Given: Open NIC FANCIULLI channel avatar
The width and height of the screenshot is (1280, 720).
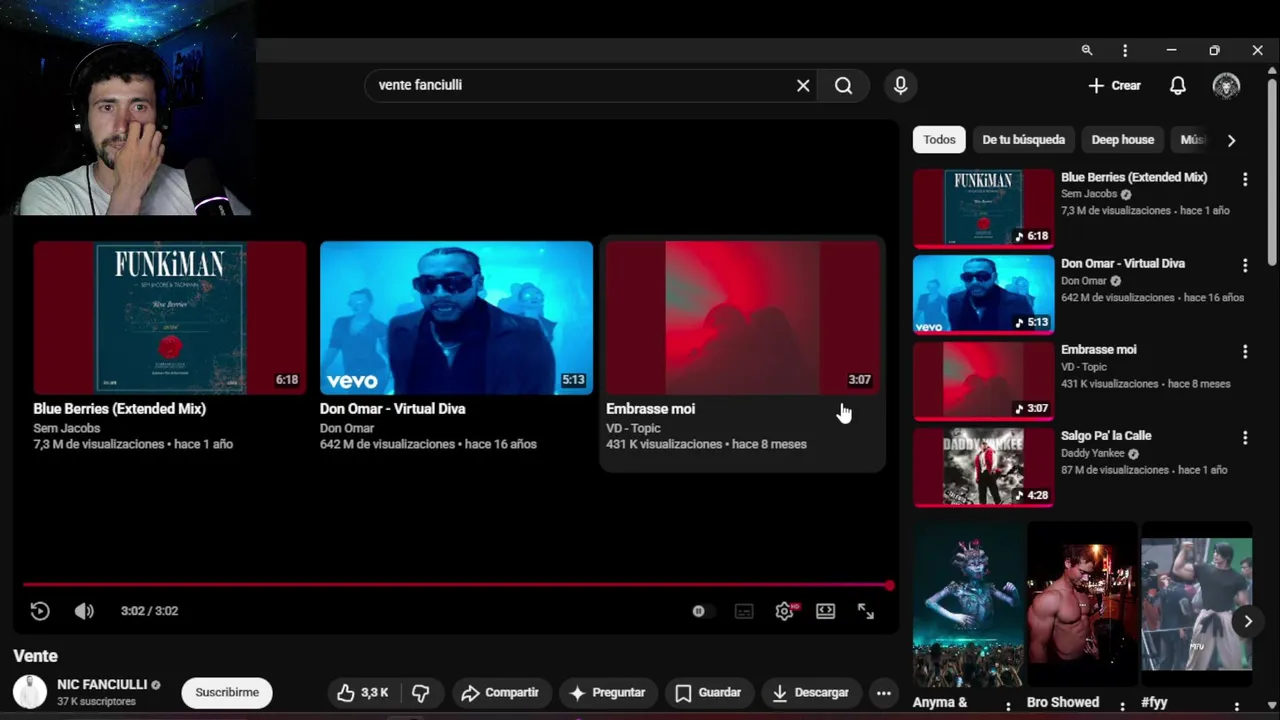Looking at the screenshot, I should [30, 692].
